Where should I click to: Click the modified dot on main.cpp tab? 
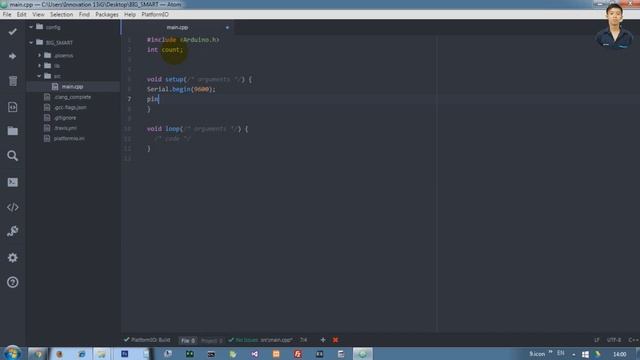pyautogui.click(x=227, y=27)
